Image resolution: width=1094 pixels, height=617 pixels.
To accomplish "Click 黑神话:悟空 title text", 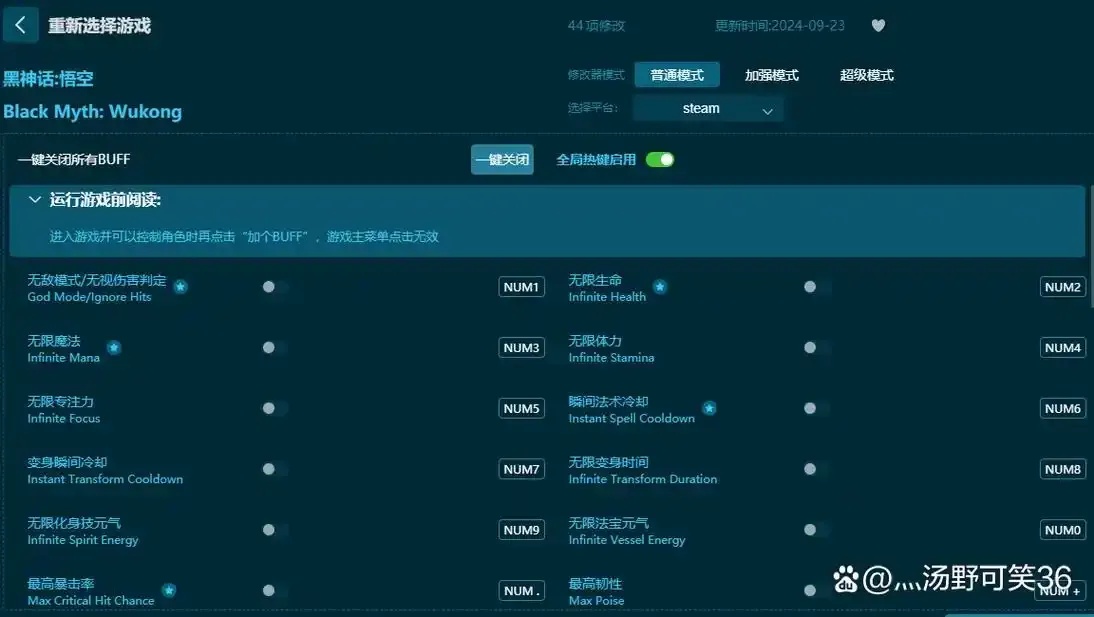I will (x=49, y=79).
